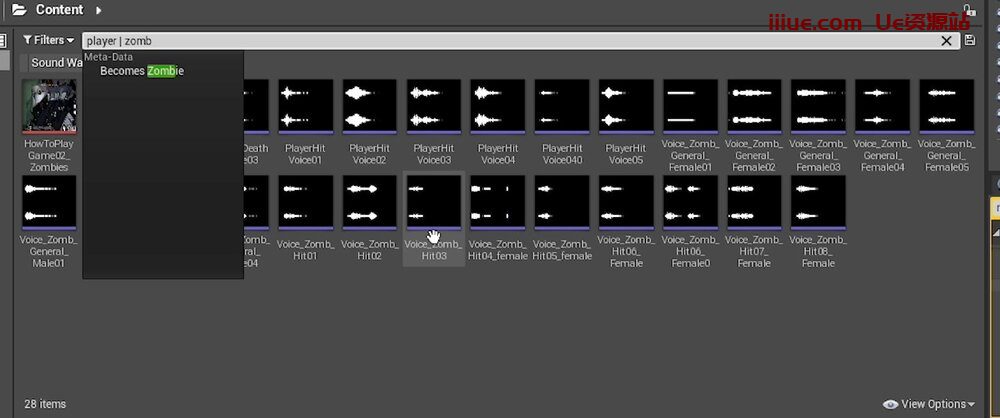Click the Voice_Zomb_Hit08_Female asset

pyautogui.click(x=817, y=203)
